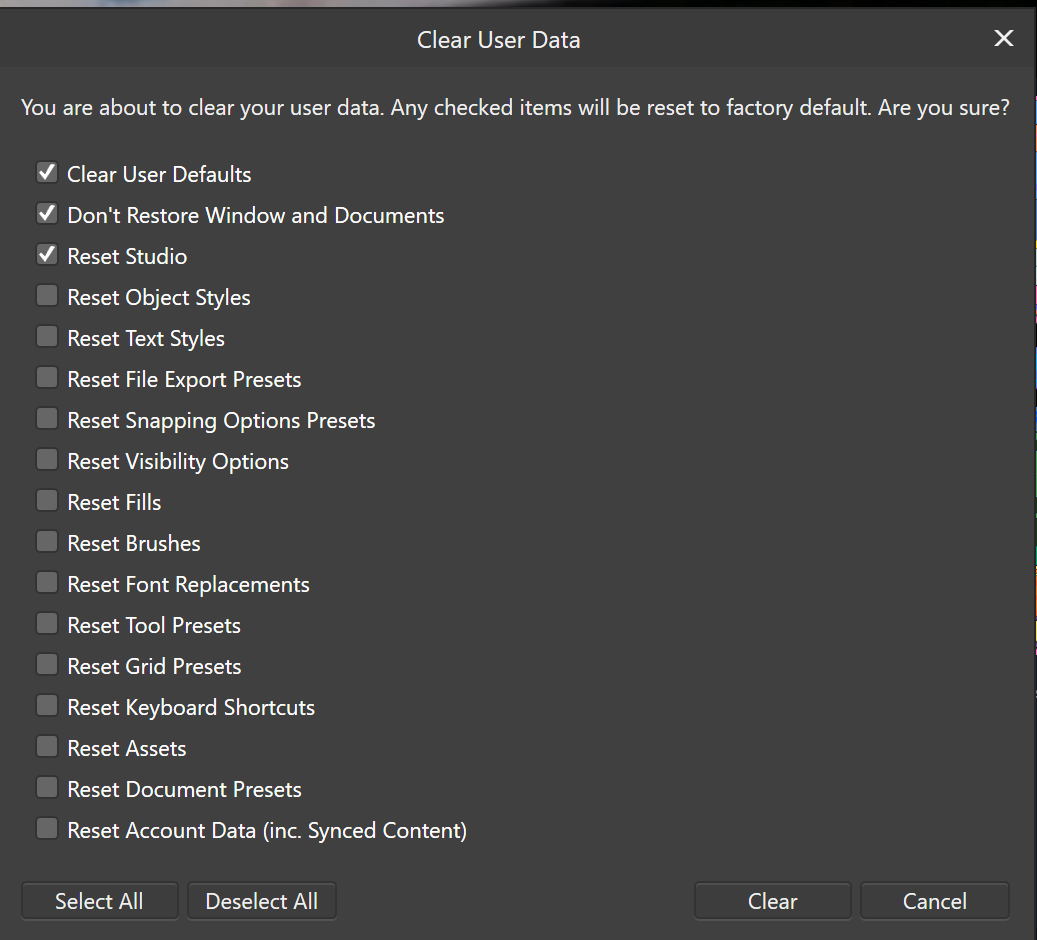1037x940 pixels.
Task: Check the Reset Assets box
Action: click(47, 747)
